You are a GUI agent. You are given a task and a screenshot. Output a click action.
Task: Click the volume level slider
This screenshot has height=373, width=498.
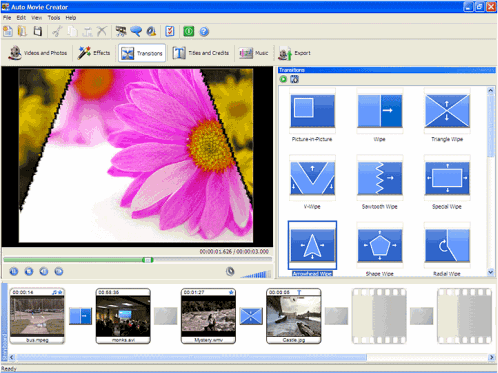tap(256, 274)
